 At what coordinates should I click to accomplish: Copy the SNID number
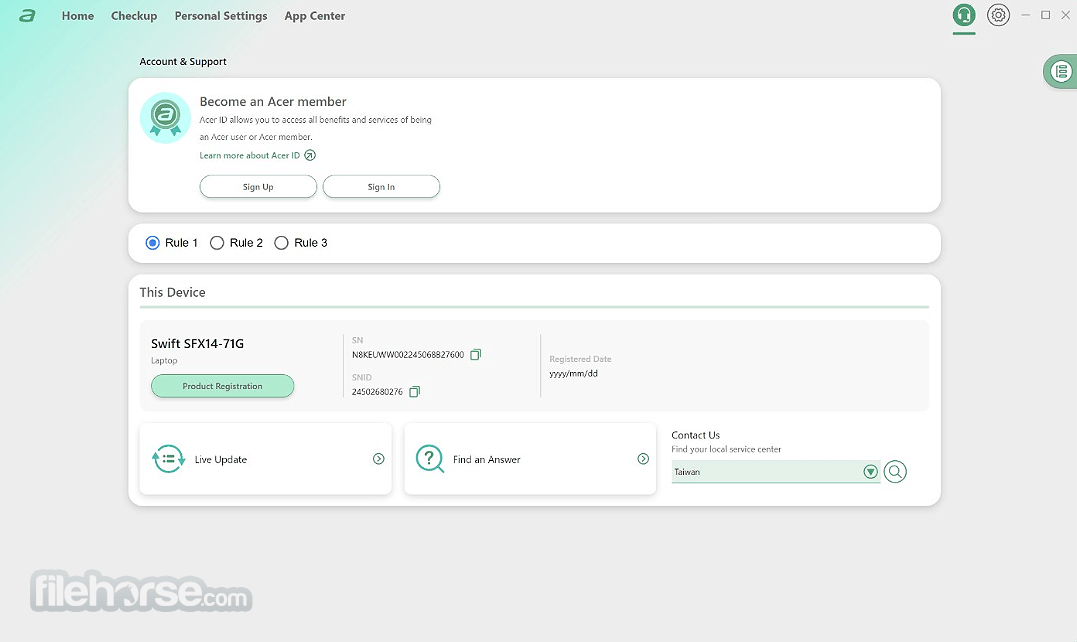coord(414,391)
